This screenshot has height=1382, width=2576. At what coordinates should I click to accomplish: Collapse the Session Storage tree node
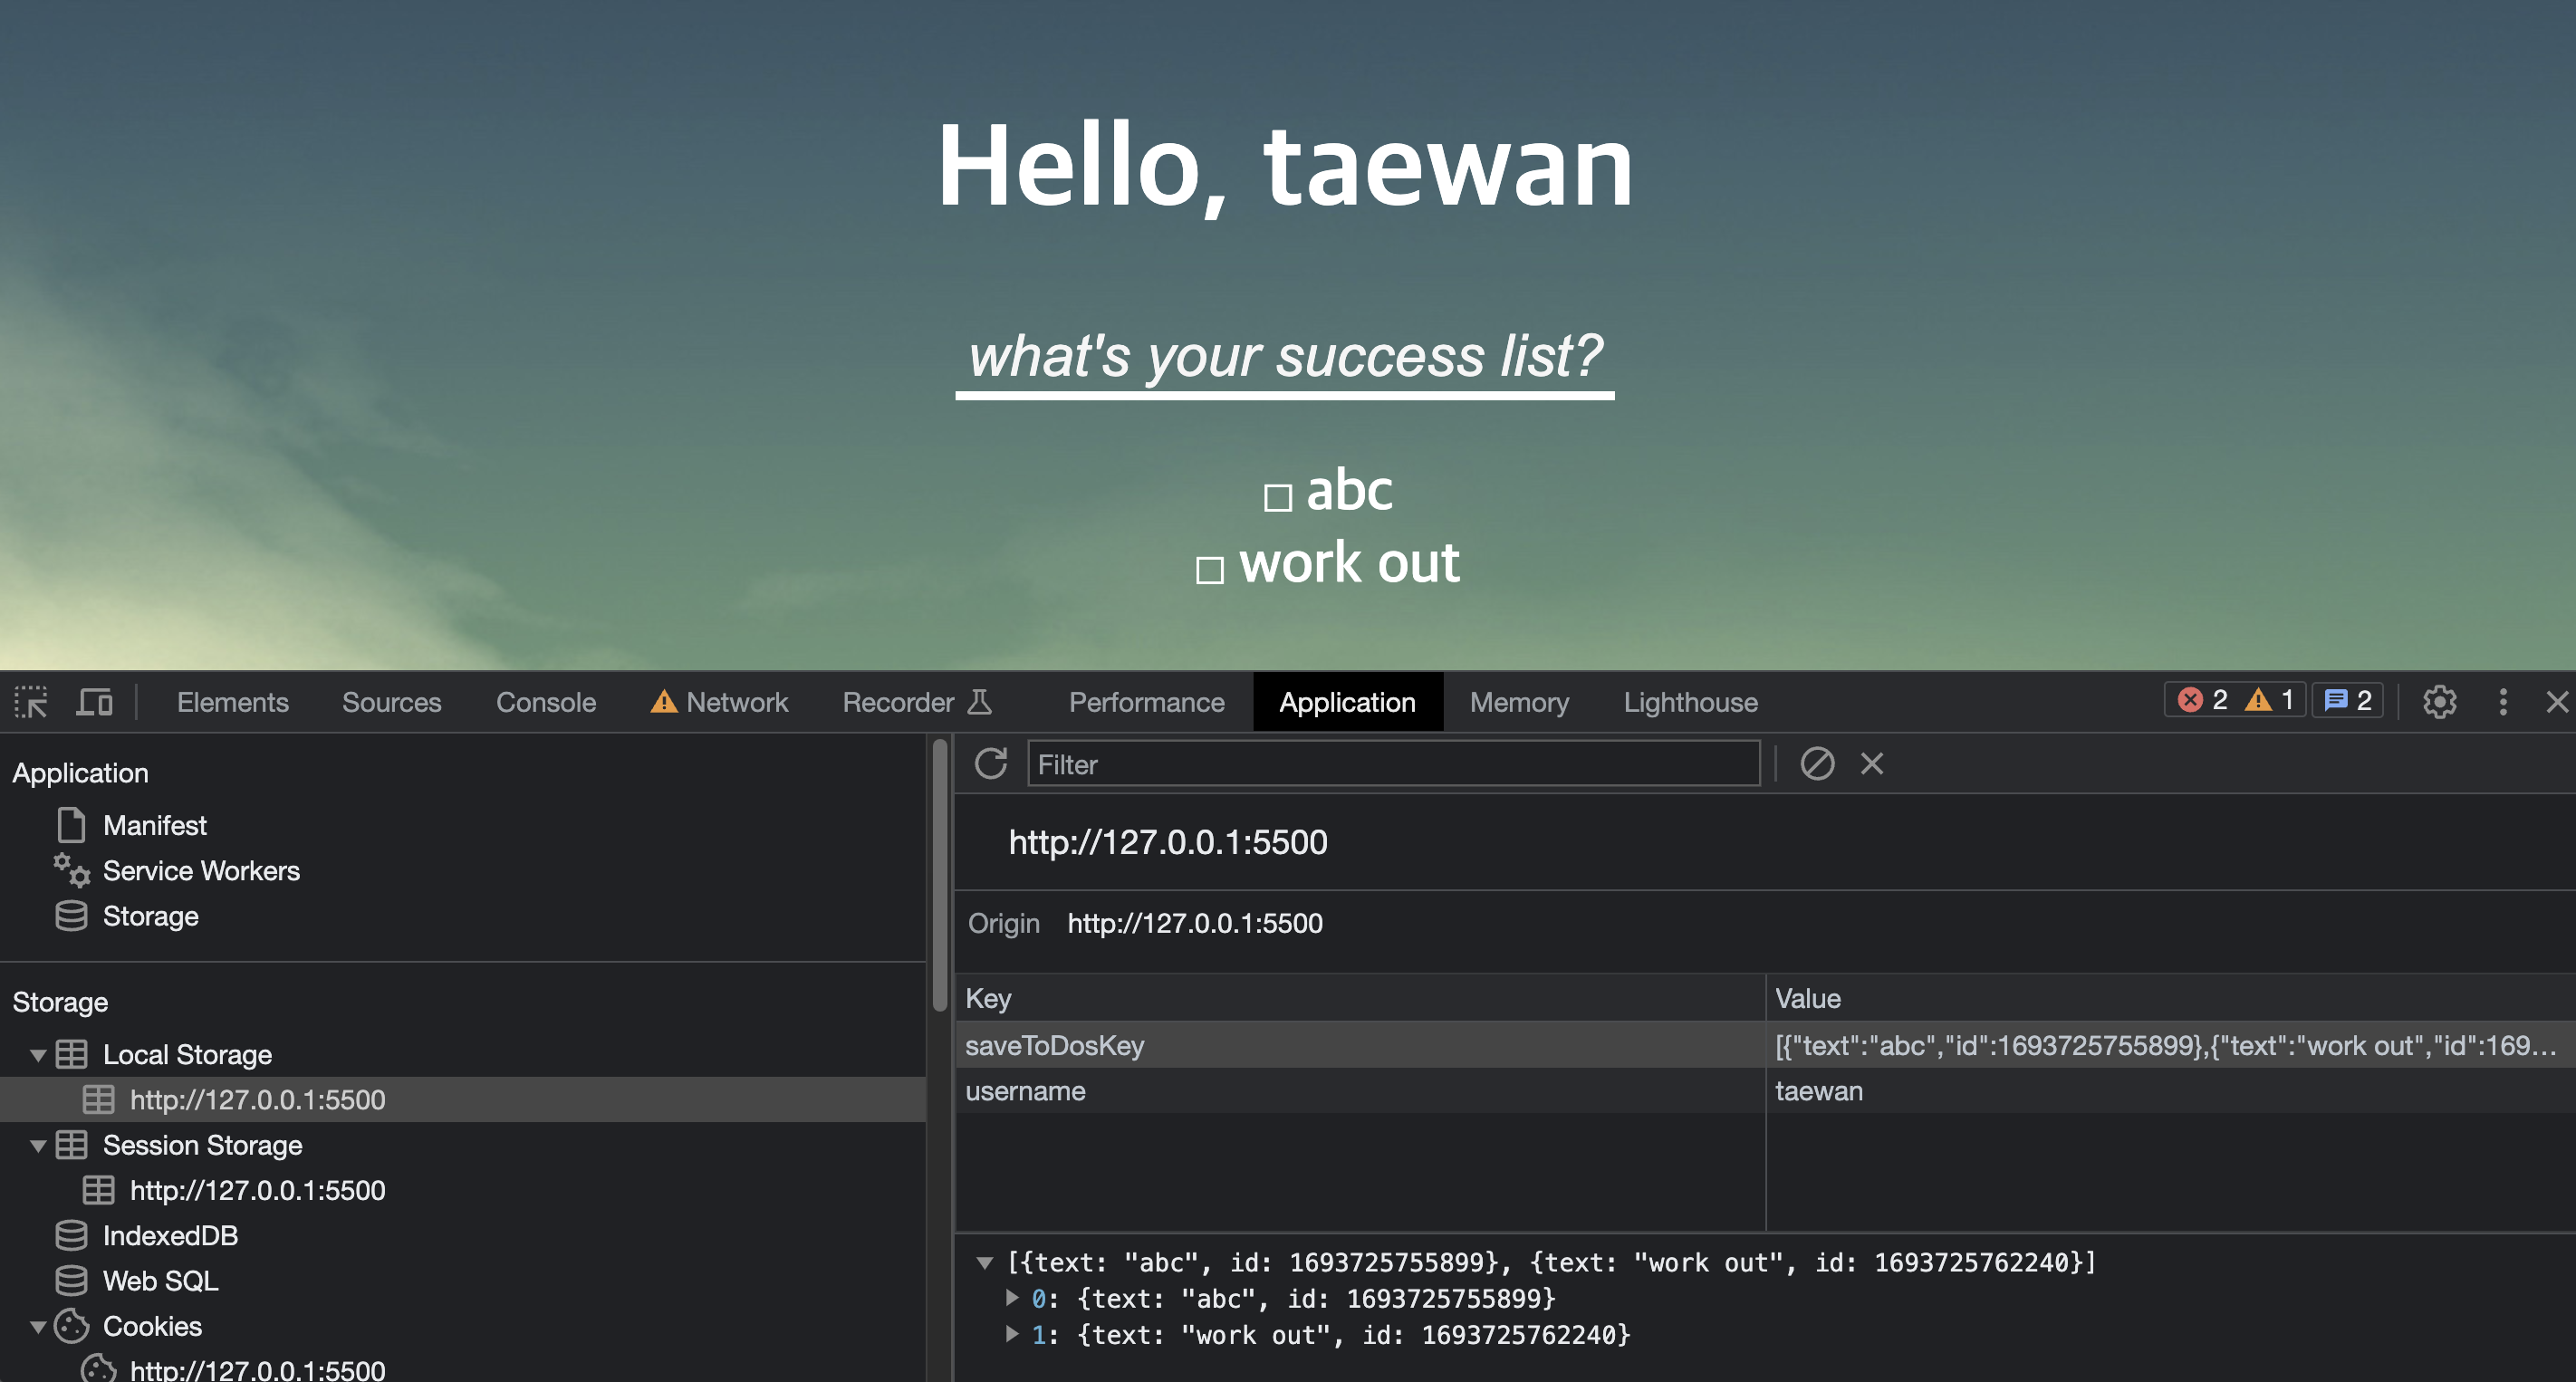tap(38, 1146)
